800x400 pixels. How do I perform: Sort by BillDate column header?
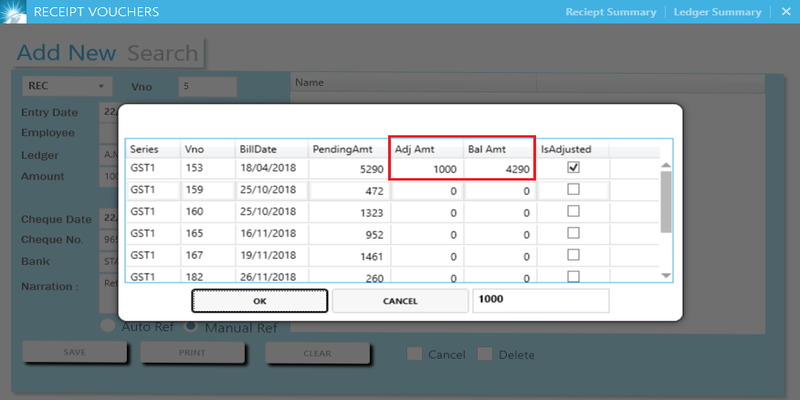(x=272, y=149)
